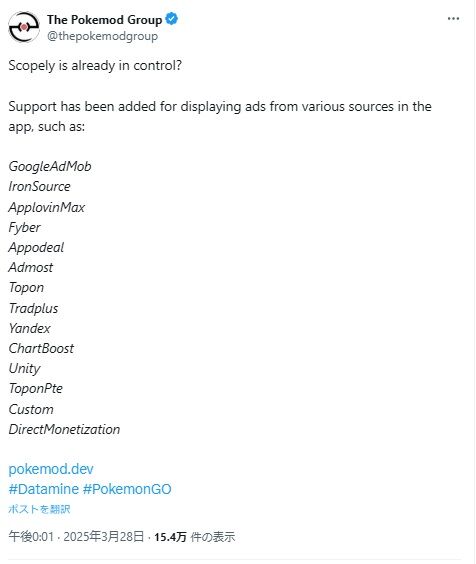476x564 pixels.
Task: Click the ChartBoost list entry
Action: (41, 348)
